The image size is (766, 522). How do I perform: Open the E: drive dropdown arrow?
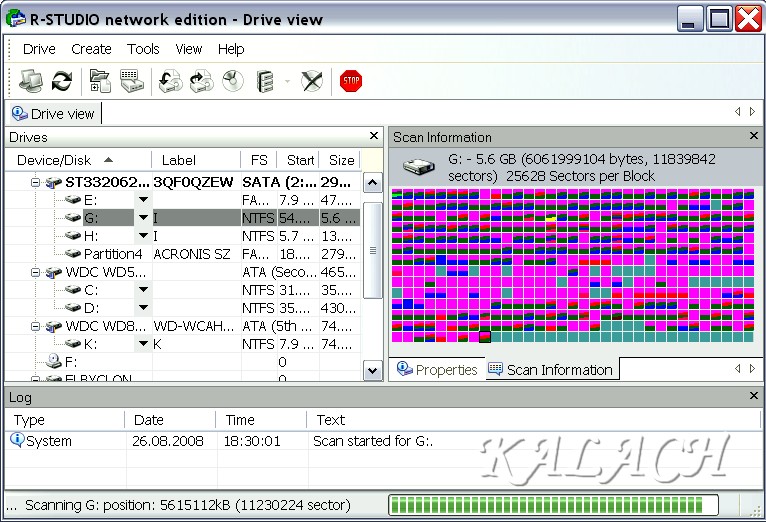143,199
